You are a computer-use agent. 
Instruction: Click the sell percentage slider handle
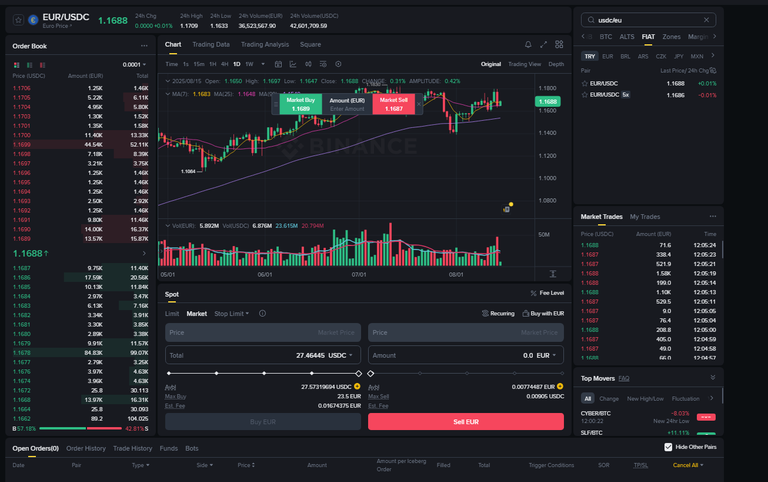tap(371, 373)
